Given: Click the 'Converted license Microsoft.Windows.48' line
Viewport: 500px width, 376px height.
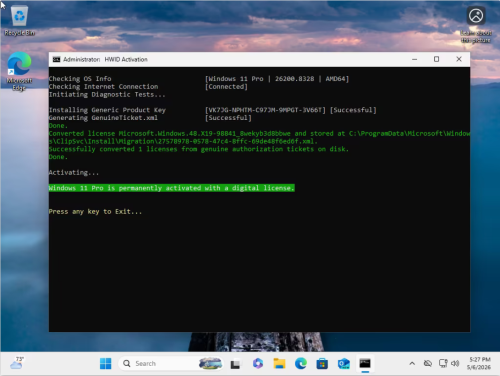Looking at the screenshot, I should [259, 137].
